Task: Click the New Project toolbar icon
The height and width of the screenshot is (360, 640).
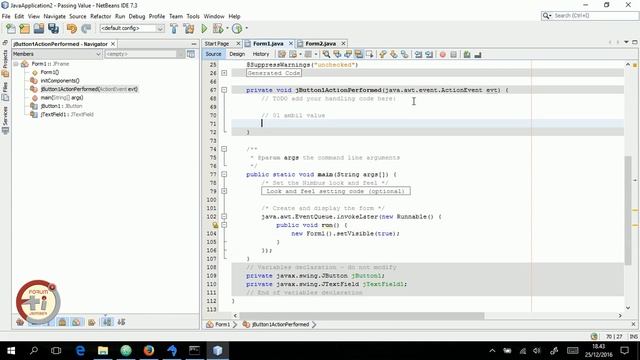Action: point(24,28)
